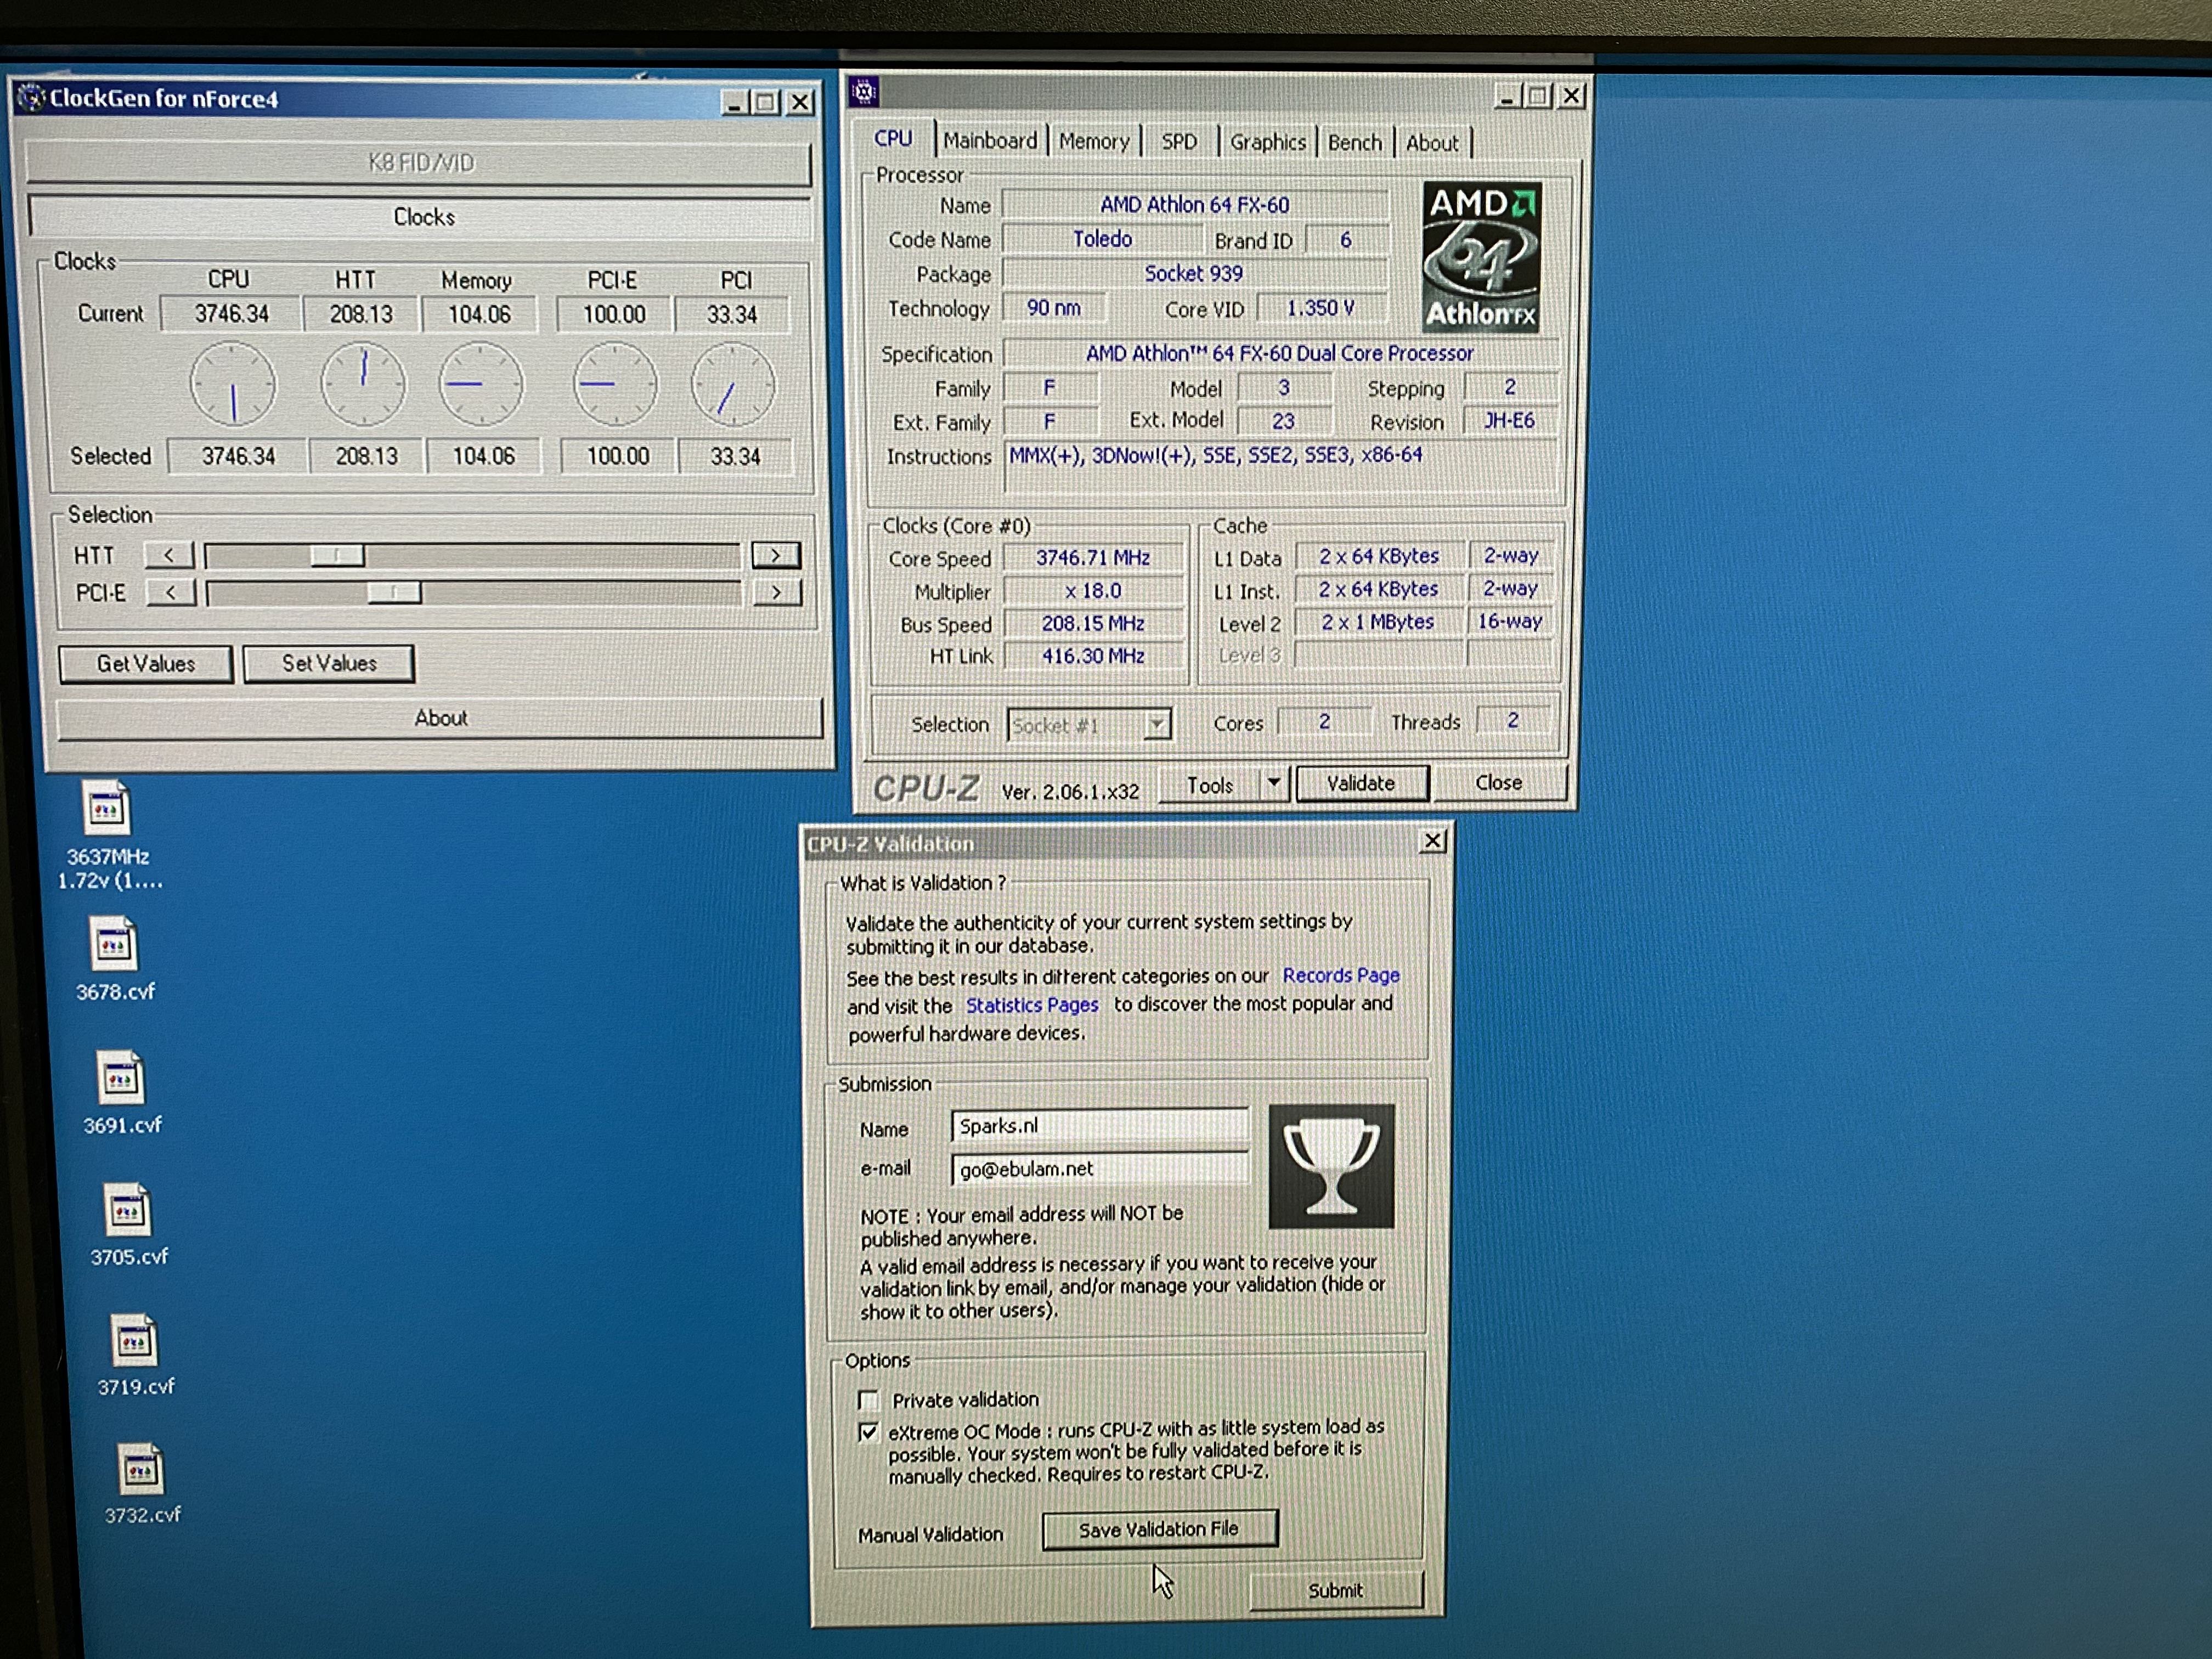
Task: Switch to the CPU tab
Action: [x=893, y=139]
